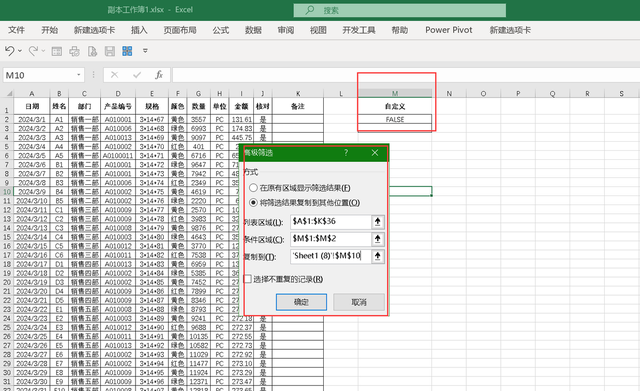Collapse dialog via 条件区域 range selector arrow

pos(378,239)
